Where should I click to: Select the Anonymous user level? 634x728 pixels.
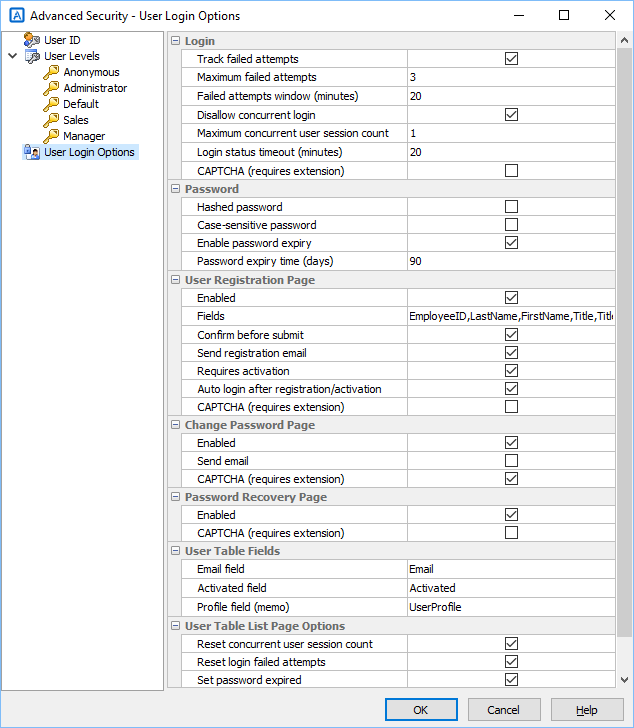[x=91, y=72]
